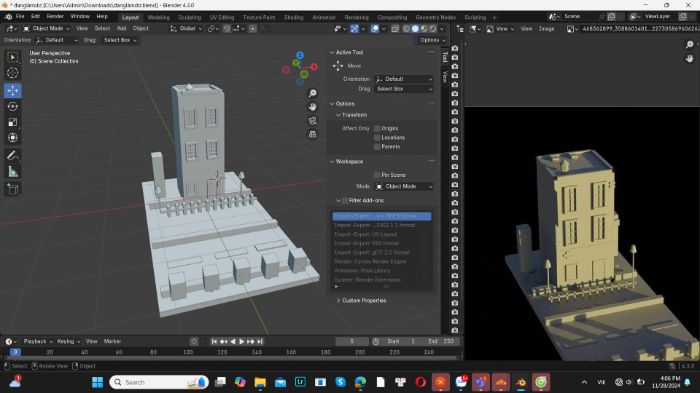
Task: Open the Render menu
Action: coord(55,17)
